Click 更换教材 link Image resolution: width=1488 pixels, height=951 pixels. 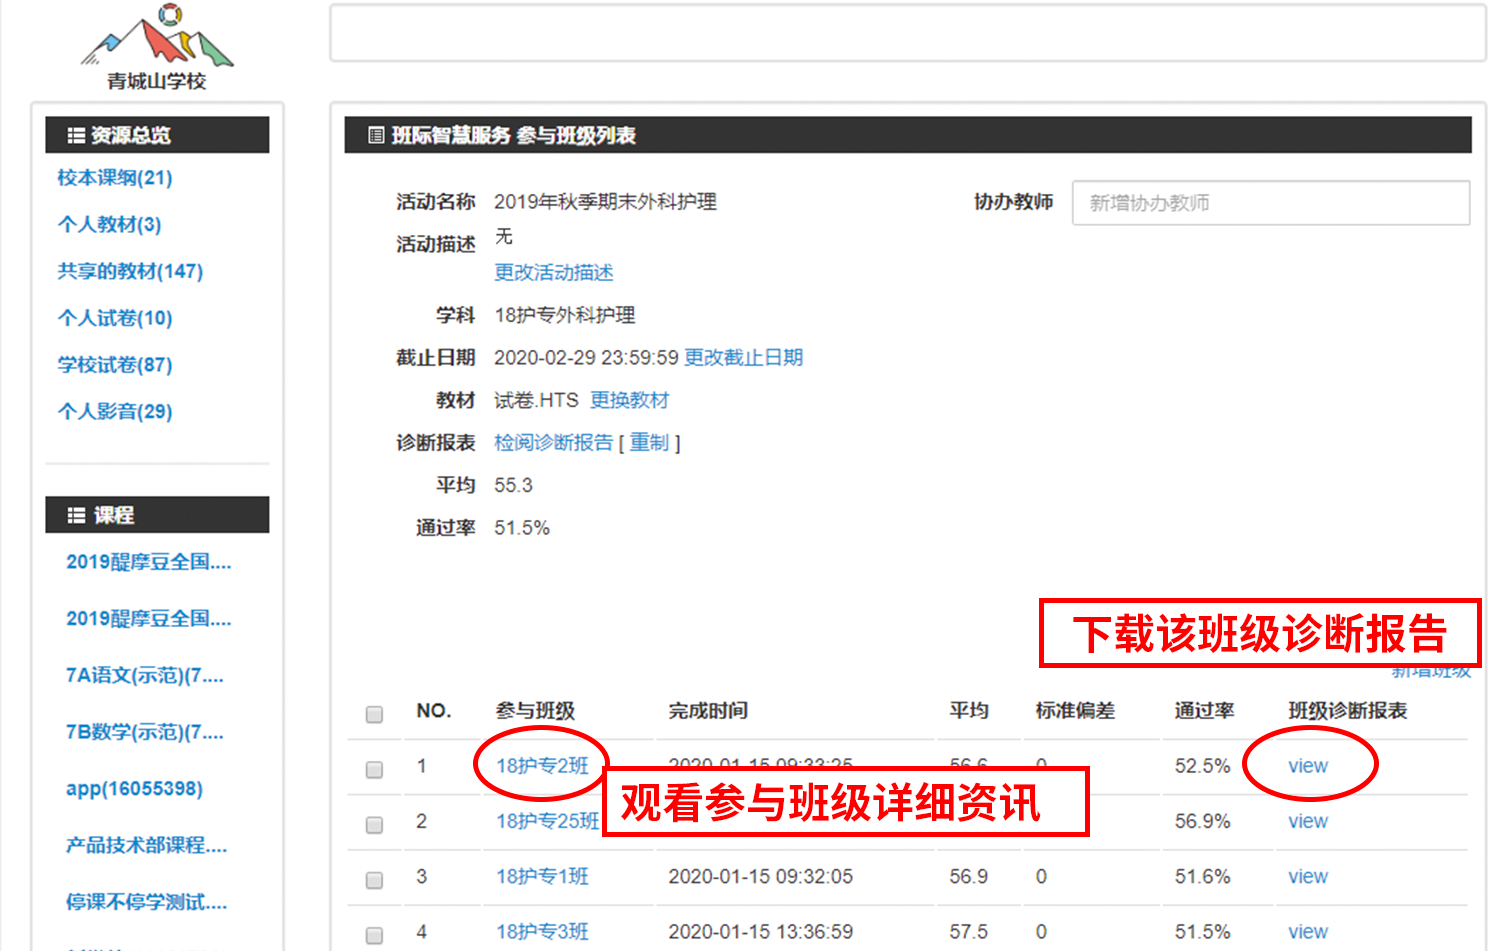pyautogui.click(x=629, y=400)
